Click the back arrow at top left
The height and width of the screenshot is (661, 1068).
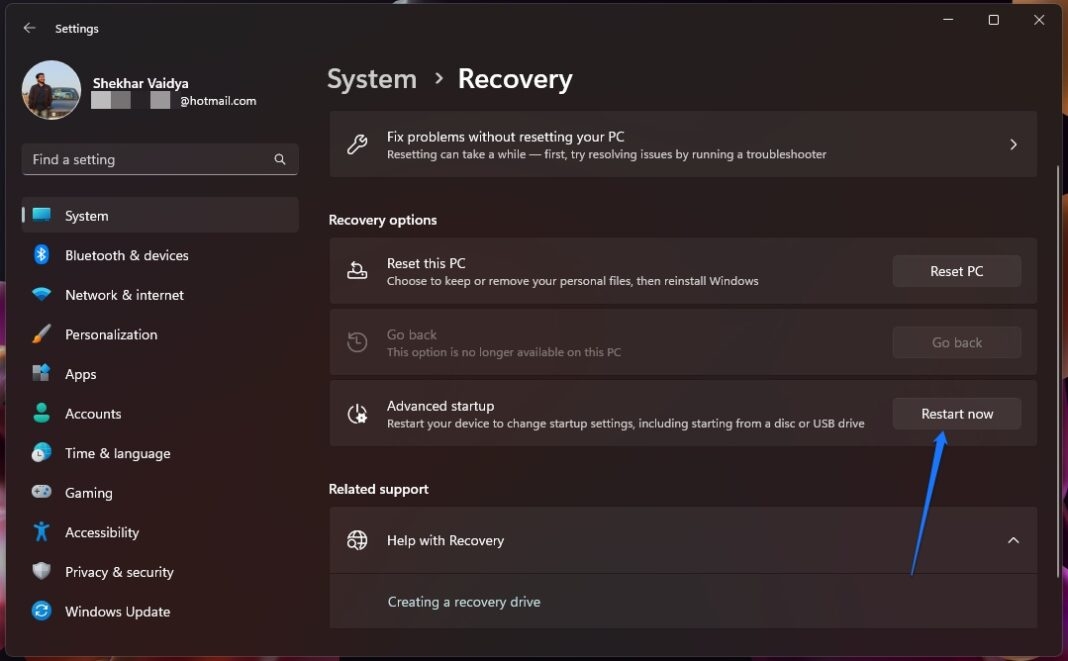tap(29, 28)
